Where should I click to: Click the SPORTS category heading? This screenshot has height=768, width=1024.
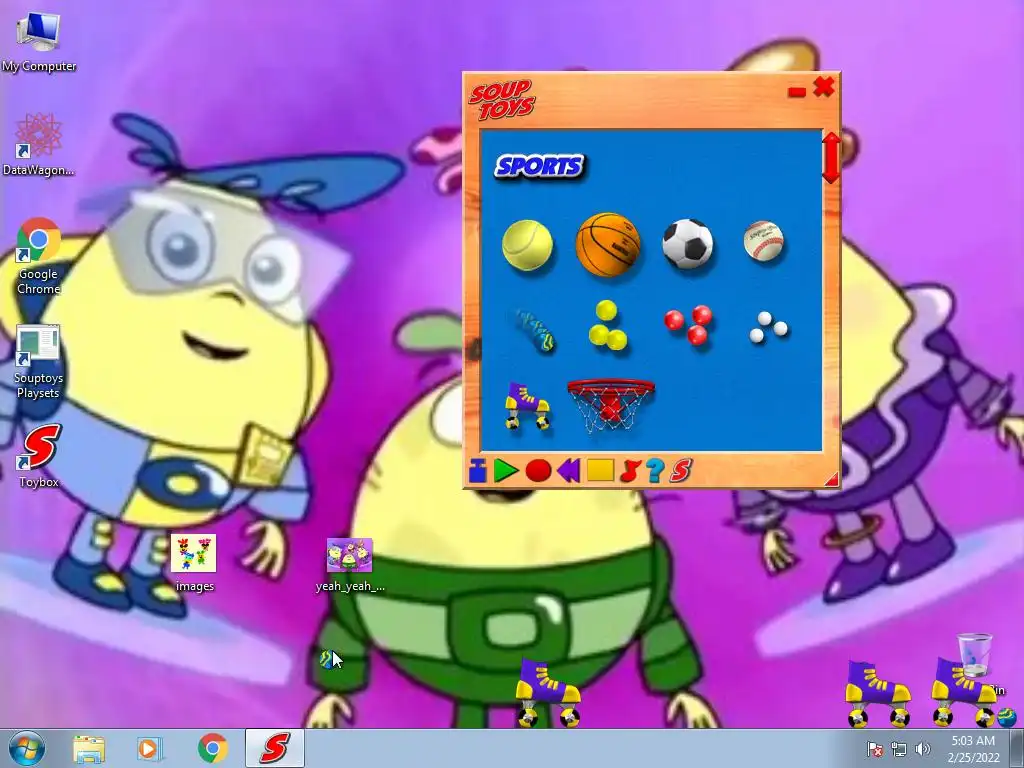pos(539,166)
